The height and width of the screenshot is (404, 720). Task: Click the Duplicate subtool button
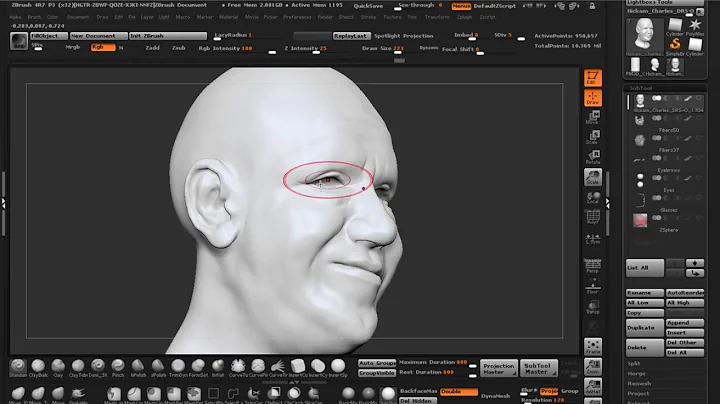tap(645, 328)
